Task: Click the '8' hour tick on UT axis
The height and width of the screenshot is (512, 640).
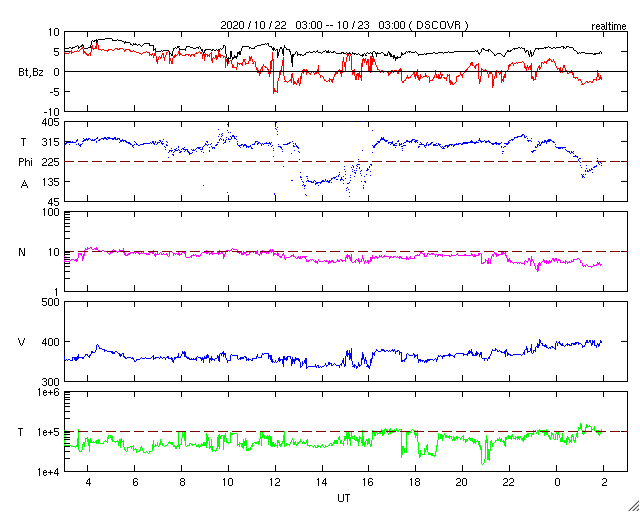Action: pyautogui.click(x=182, y=482)
